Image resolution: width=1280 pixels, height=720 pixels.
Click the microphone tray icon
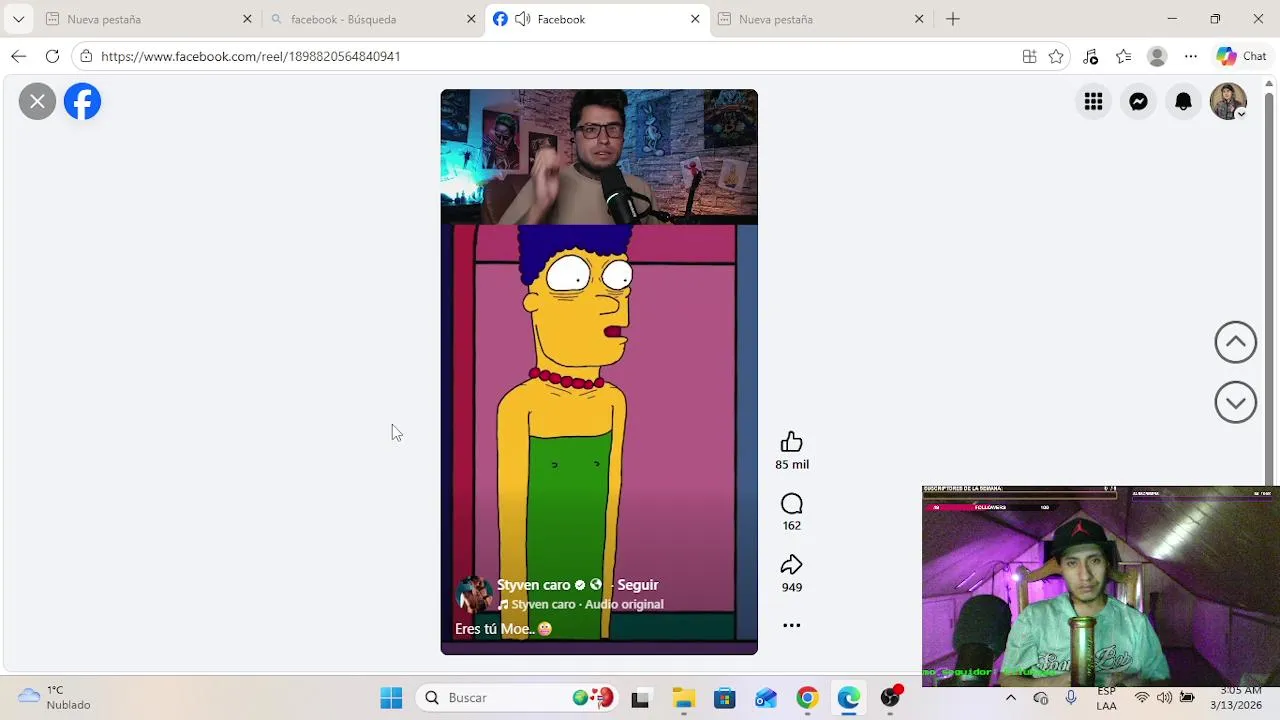(1071, 698)
